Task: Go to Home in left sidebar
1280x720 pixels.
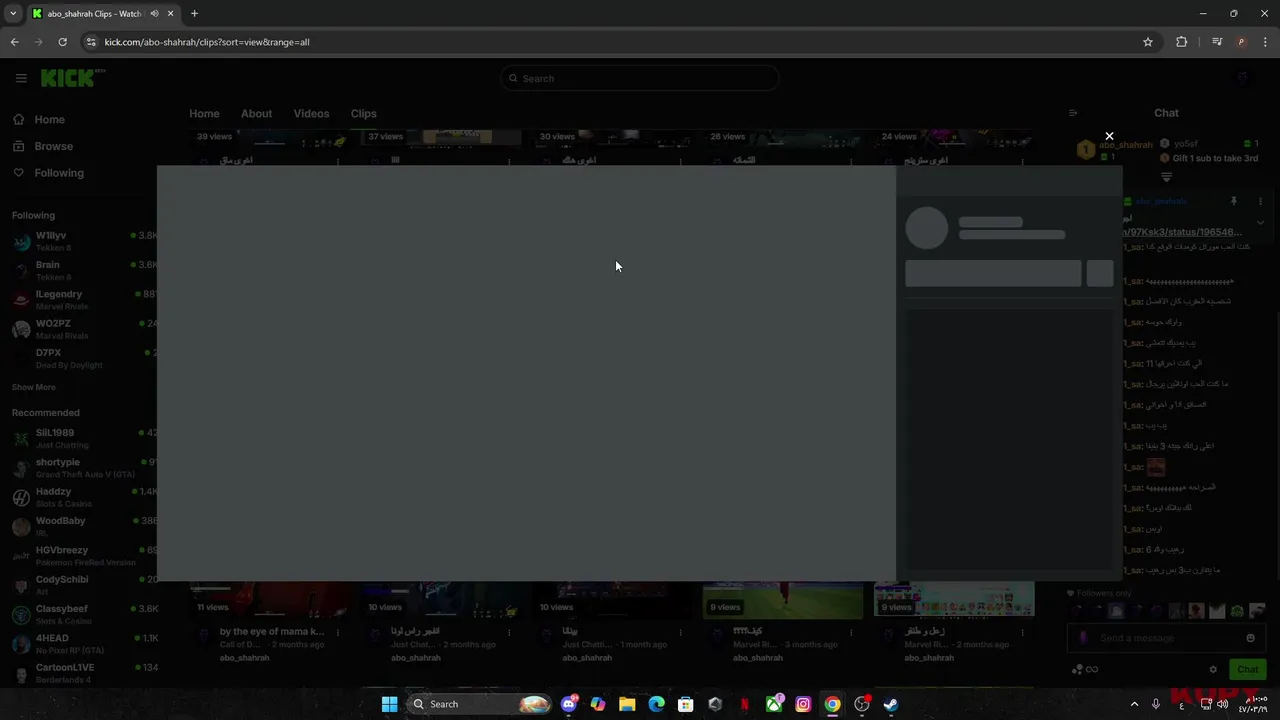Action: coord(40,120)
